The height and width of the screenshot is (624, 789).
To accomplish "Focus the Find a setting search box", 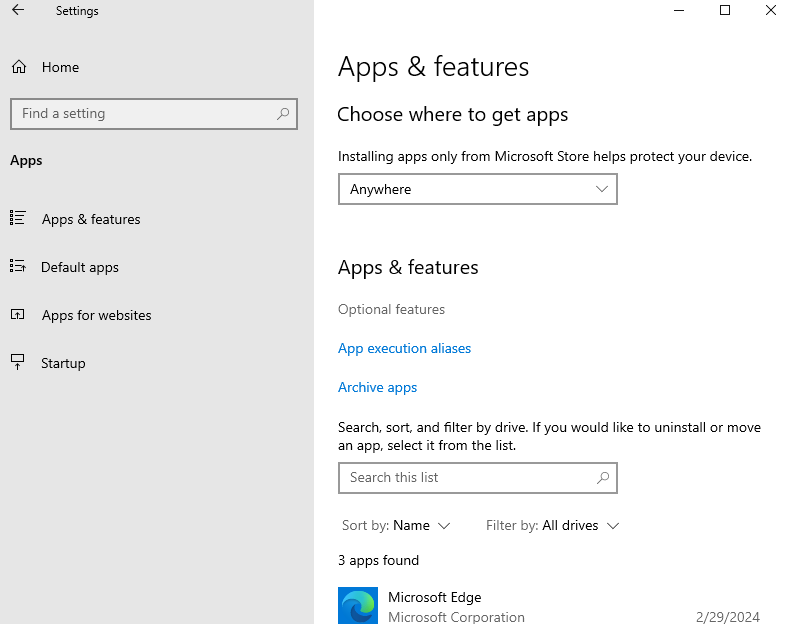I will 154,114.
